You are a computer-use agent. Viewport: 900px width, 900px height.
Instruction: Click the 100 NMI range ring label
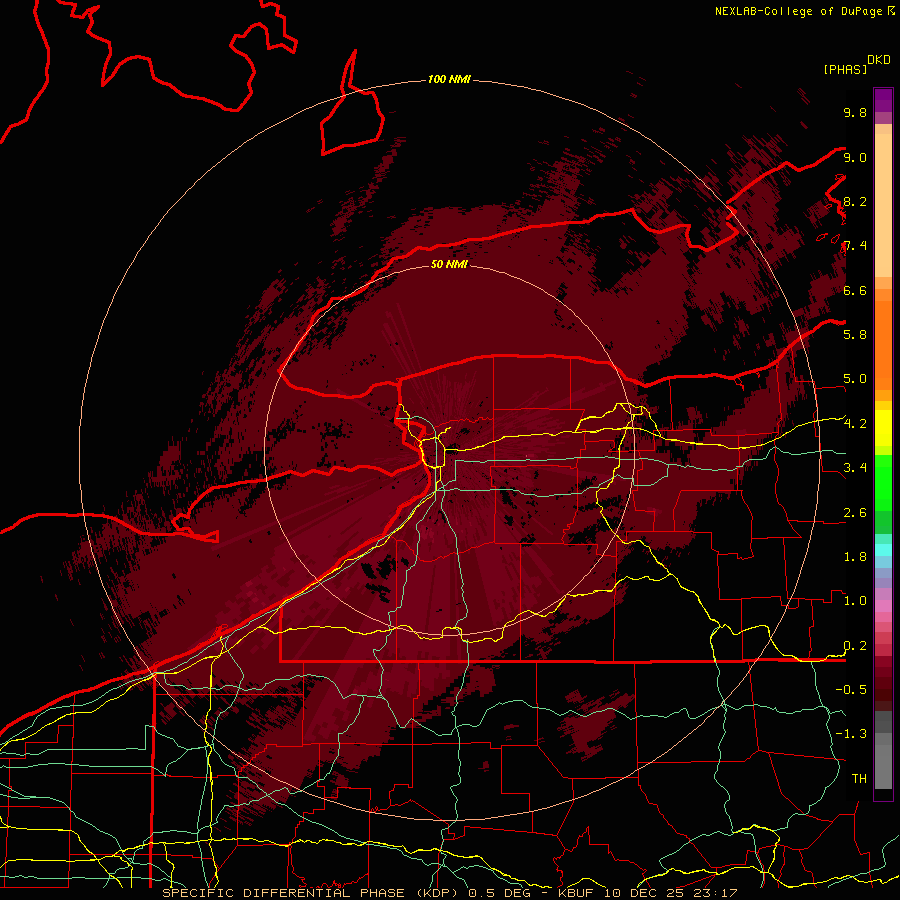449,79
